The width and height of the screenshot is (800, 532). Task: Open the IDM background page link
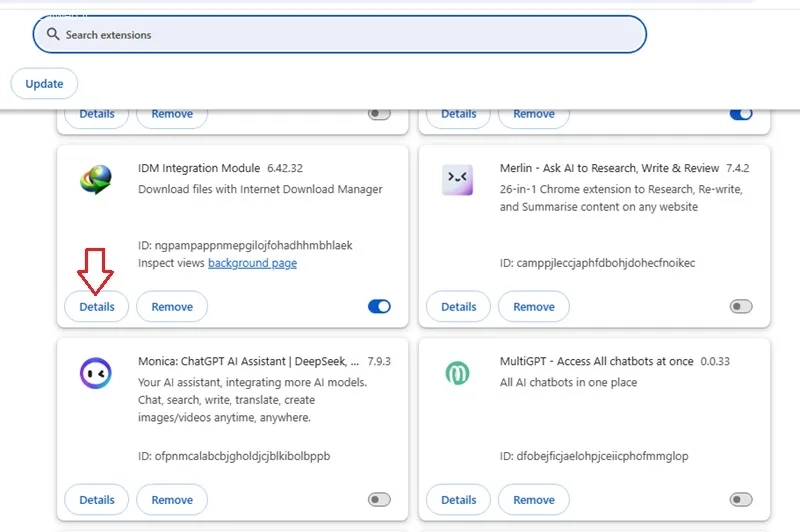[x=252, y=263]
